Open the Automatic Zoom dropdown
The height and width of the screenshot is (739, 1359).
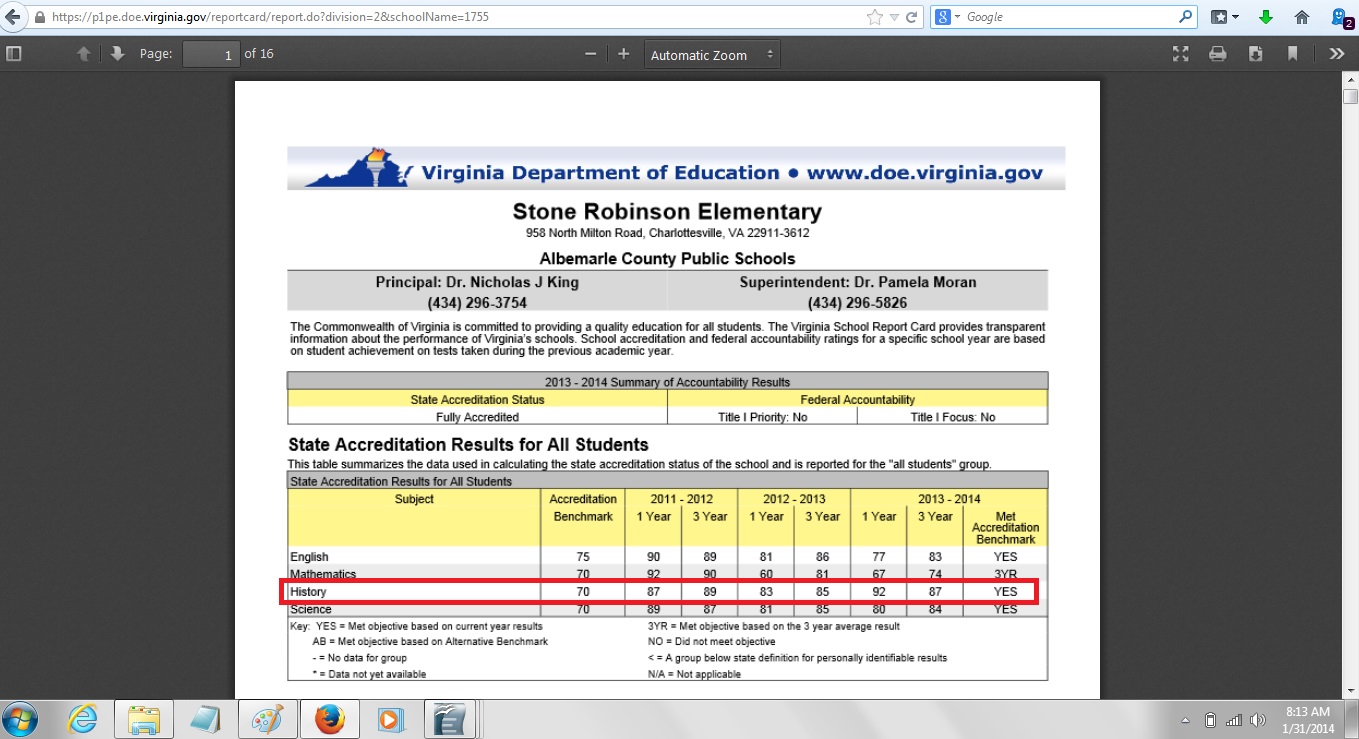(x=712, y=55)
